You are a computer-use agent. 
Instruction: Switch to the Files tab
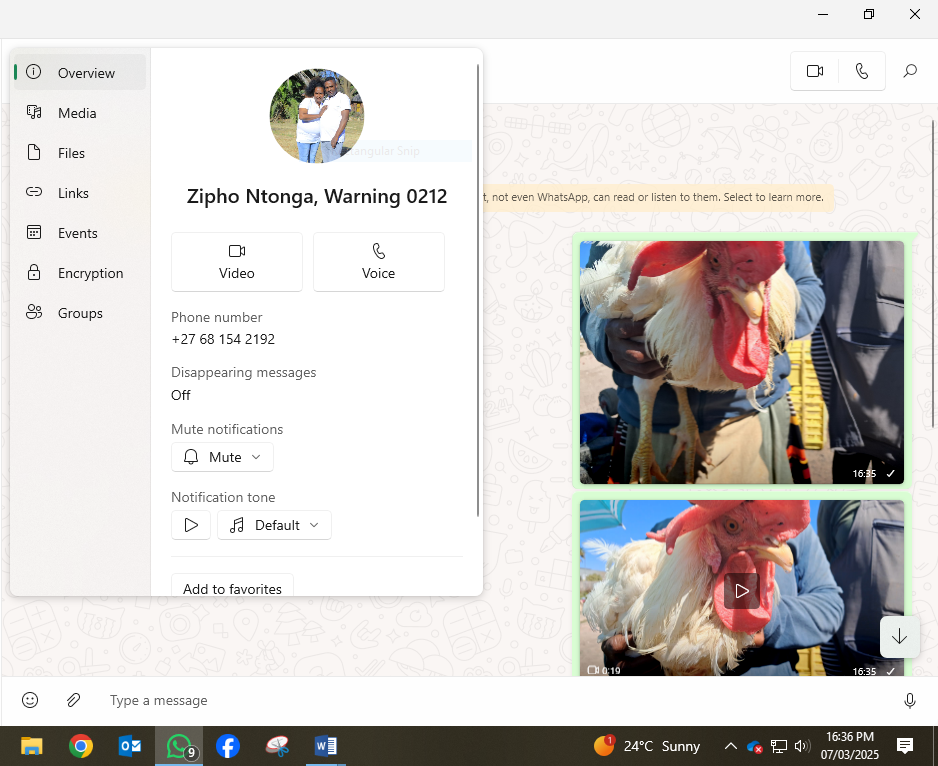click(x=80, y=153)
